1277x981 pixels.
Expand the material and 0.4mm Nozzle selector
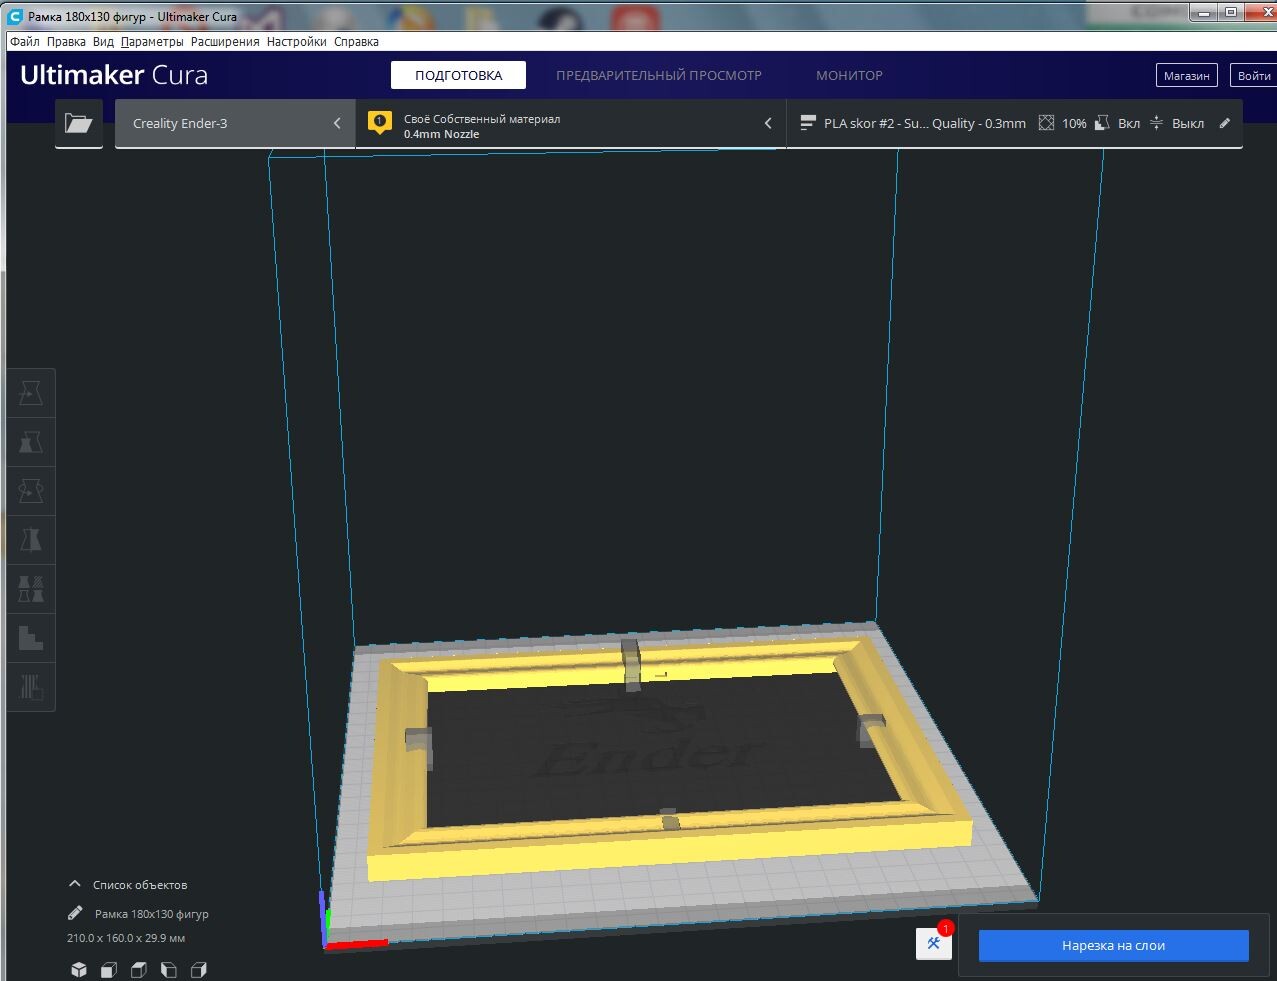pyautogui.click(x=571, y=123)
